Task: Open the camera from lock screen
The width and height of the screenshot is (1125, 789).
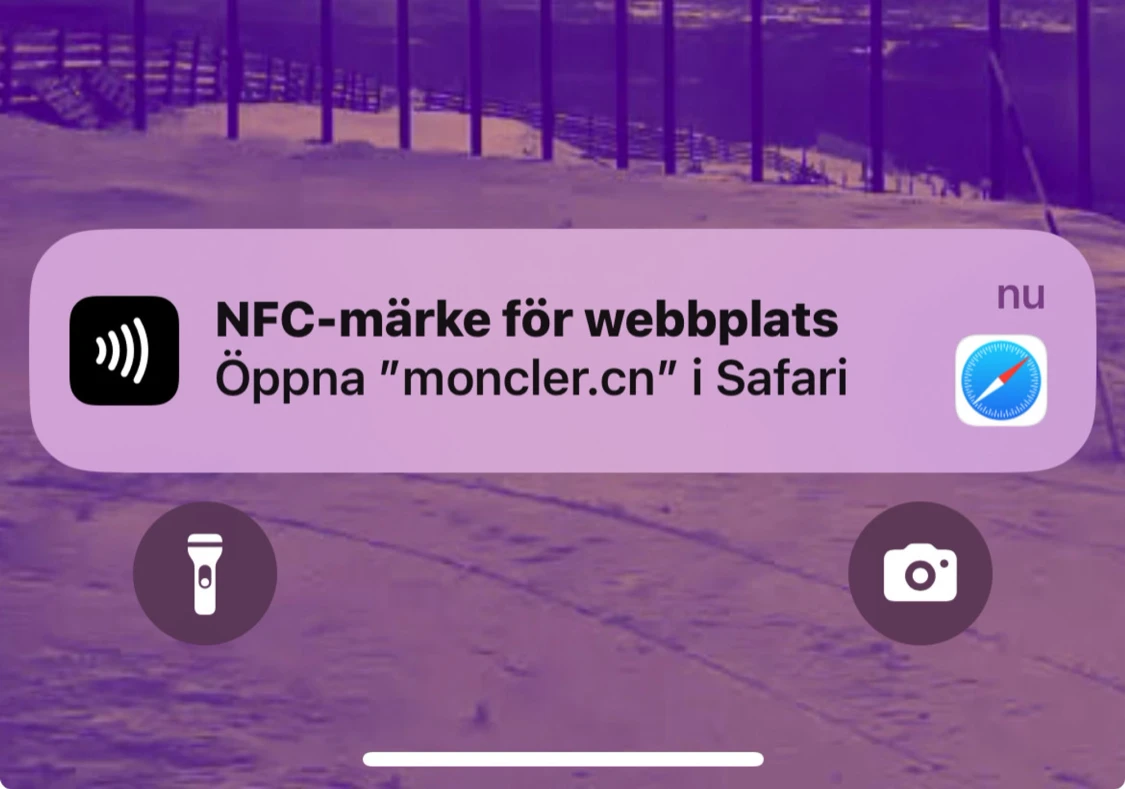Action: pos(920,573)
